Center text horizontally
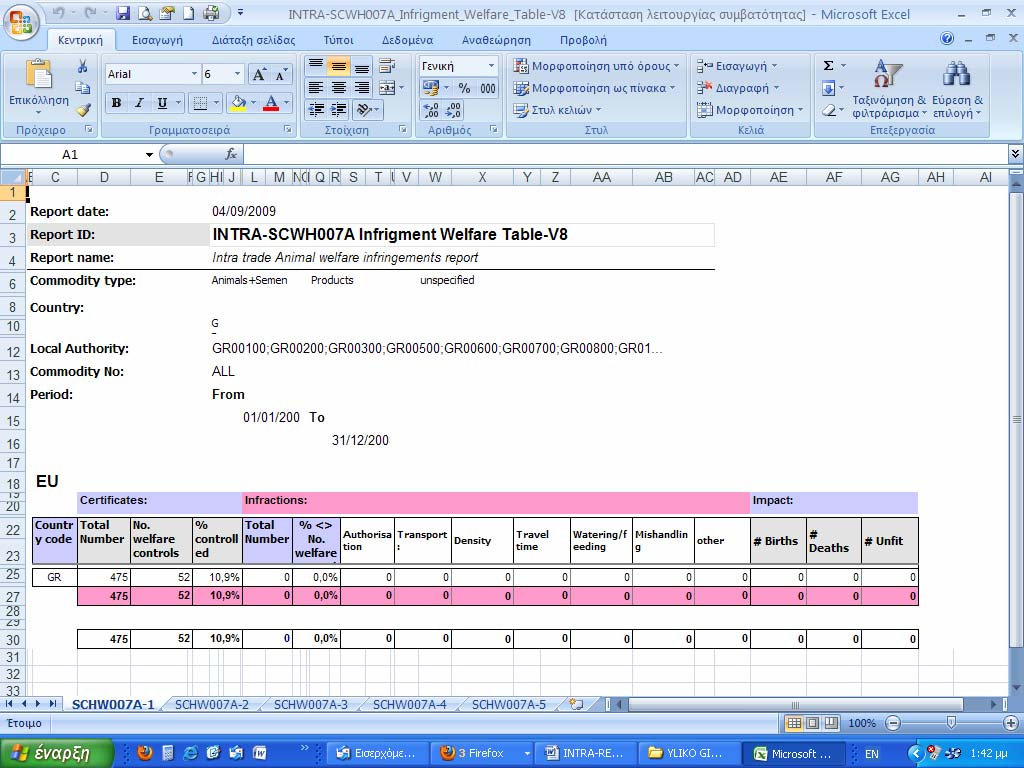The image size is (1024, 768). (338, 88)
